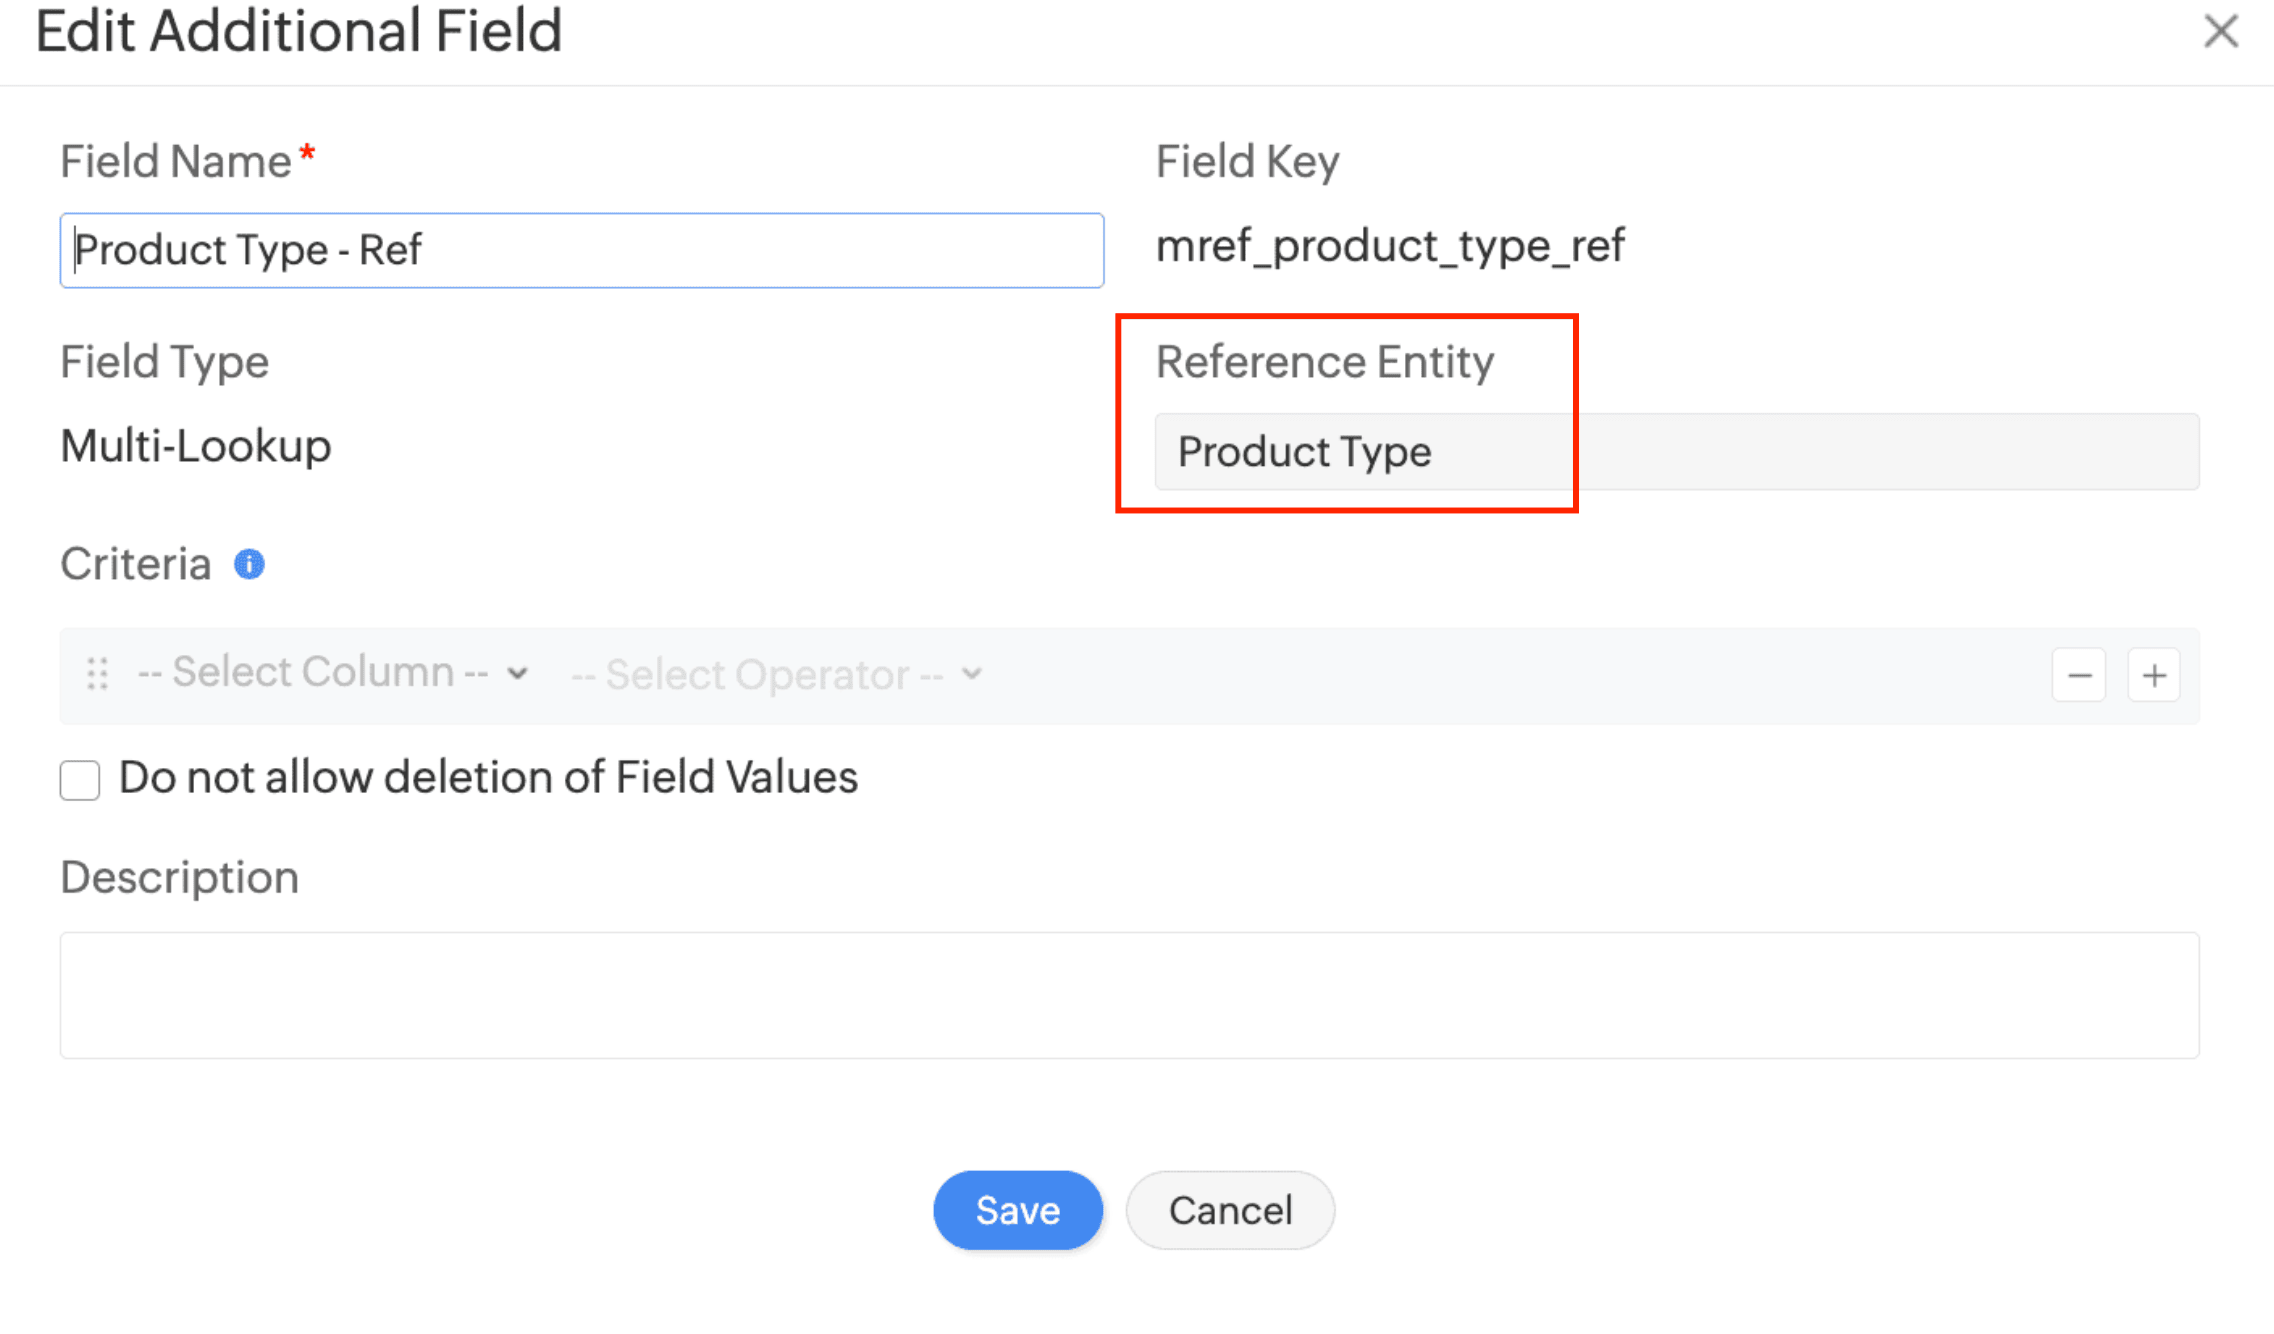
Task: Click the 'Do not allow deletion' label text
Action: click(488, 778)
